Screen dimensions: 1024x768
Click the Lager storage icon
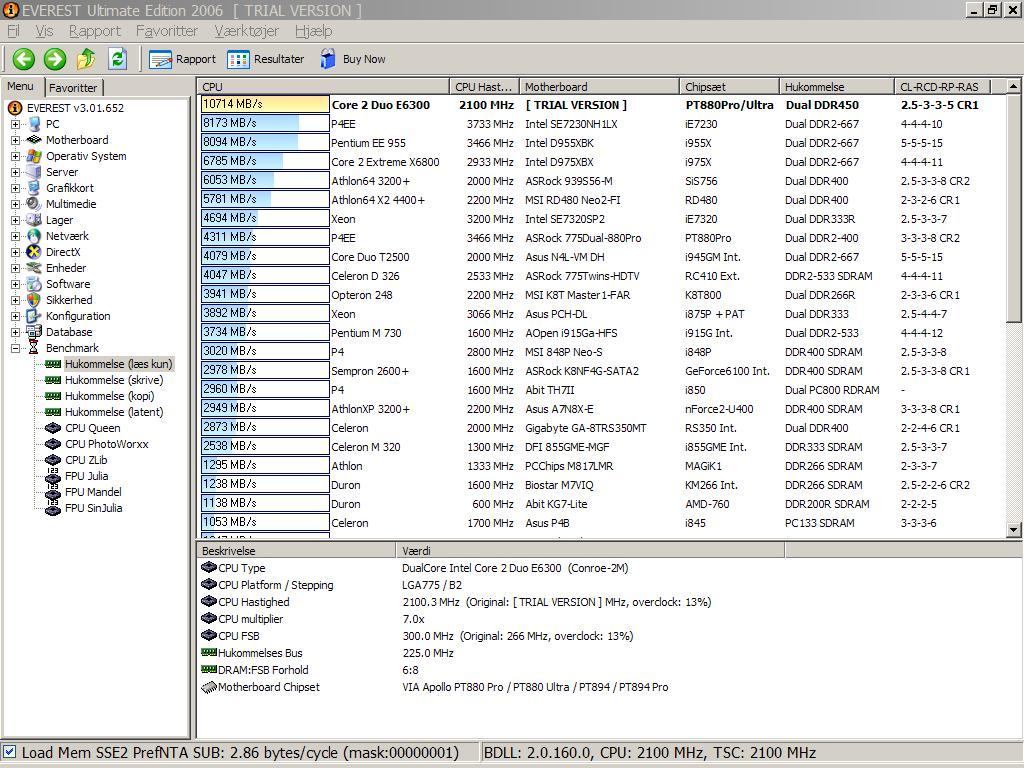point(34,220)
